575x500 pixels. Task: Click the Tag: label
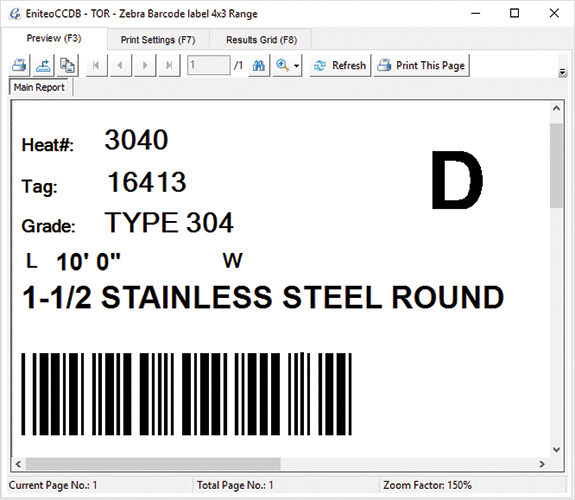coord(40,186)
